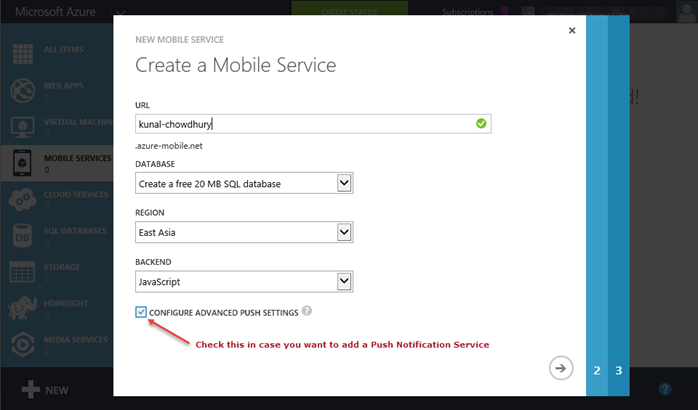The height and width of the screenshot is (410, 698).
Task: Select the MEDIA SERVICES sidebar label
Action: coord(76,340)
